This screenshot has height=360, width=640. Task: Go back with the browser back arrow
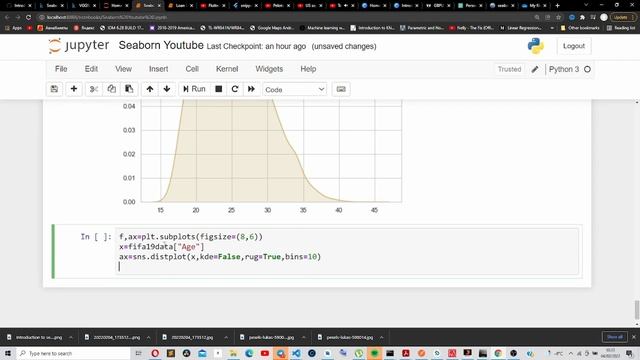click(7, 17)
